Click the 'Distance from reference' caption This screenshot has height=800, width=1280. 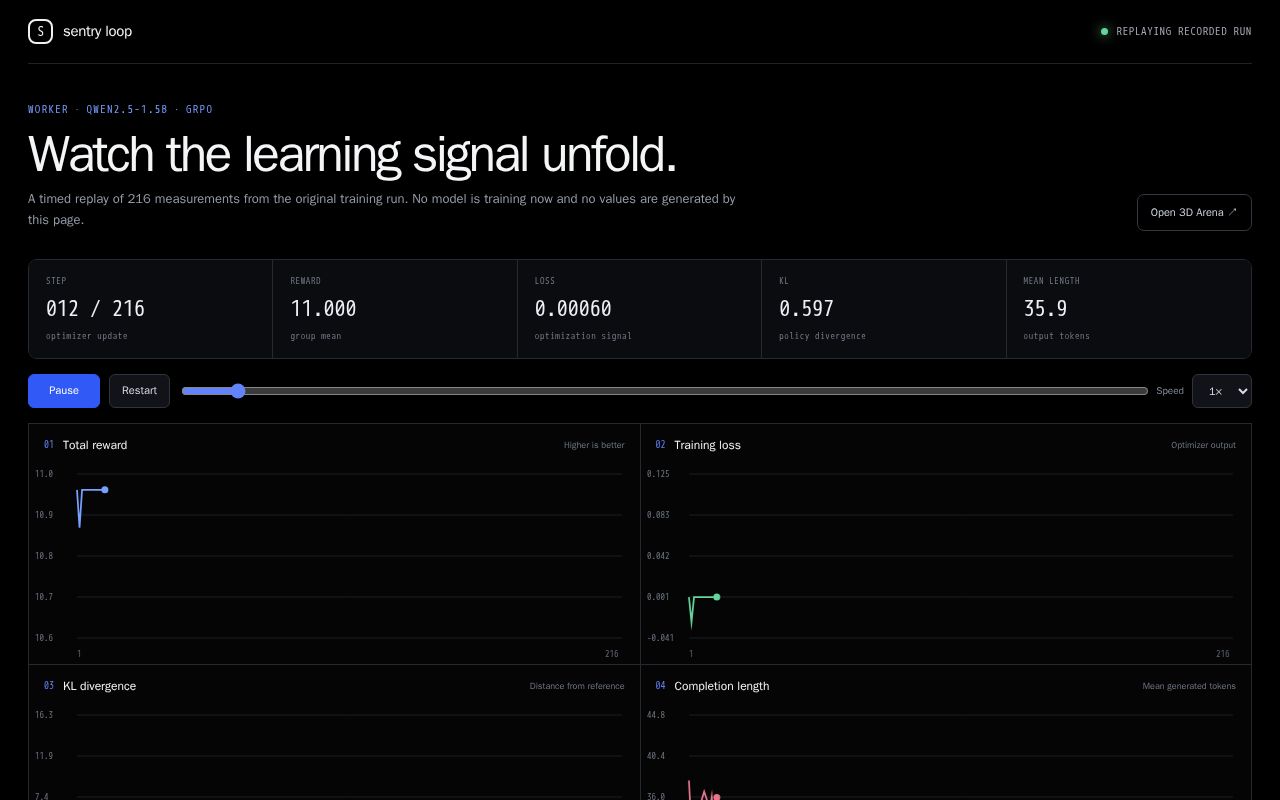(577, 686)
